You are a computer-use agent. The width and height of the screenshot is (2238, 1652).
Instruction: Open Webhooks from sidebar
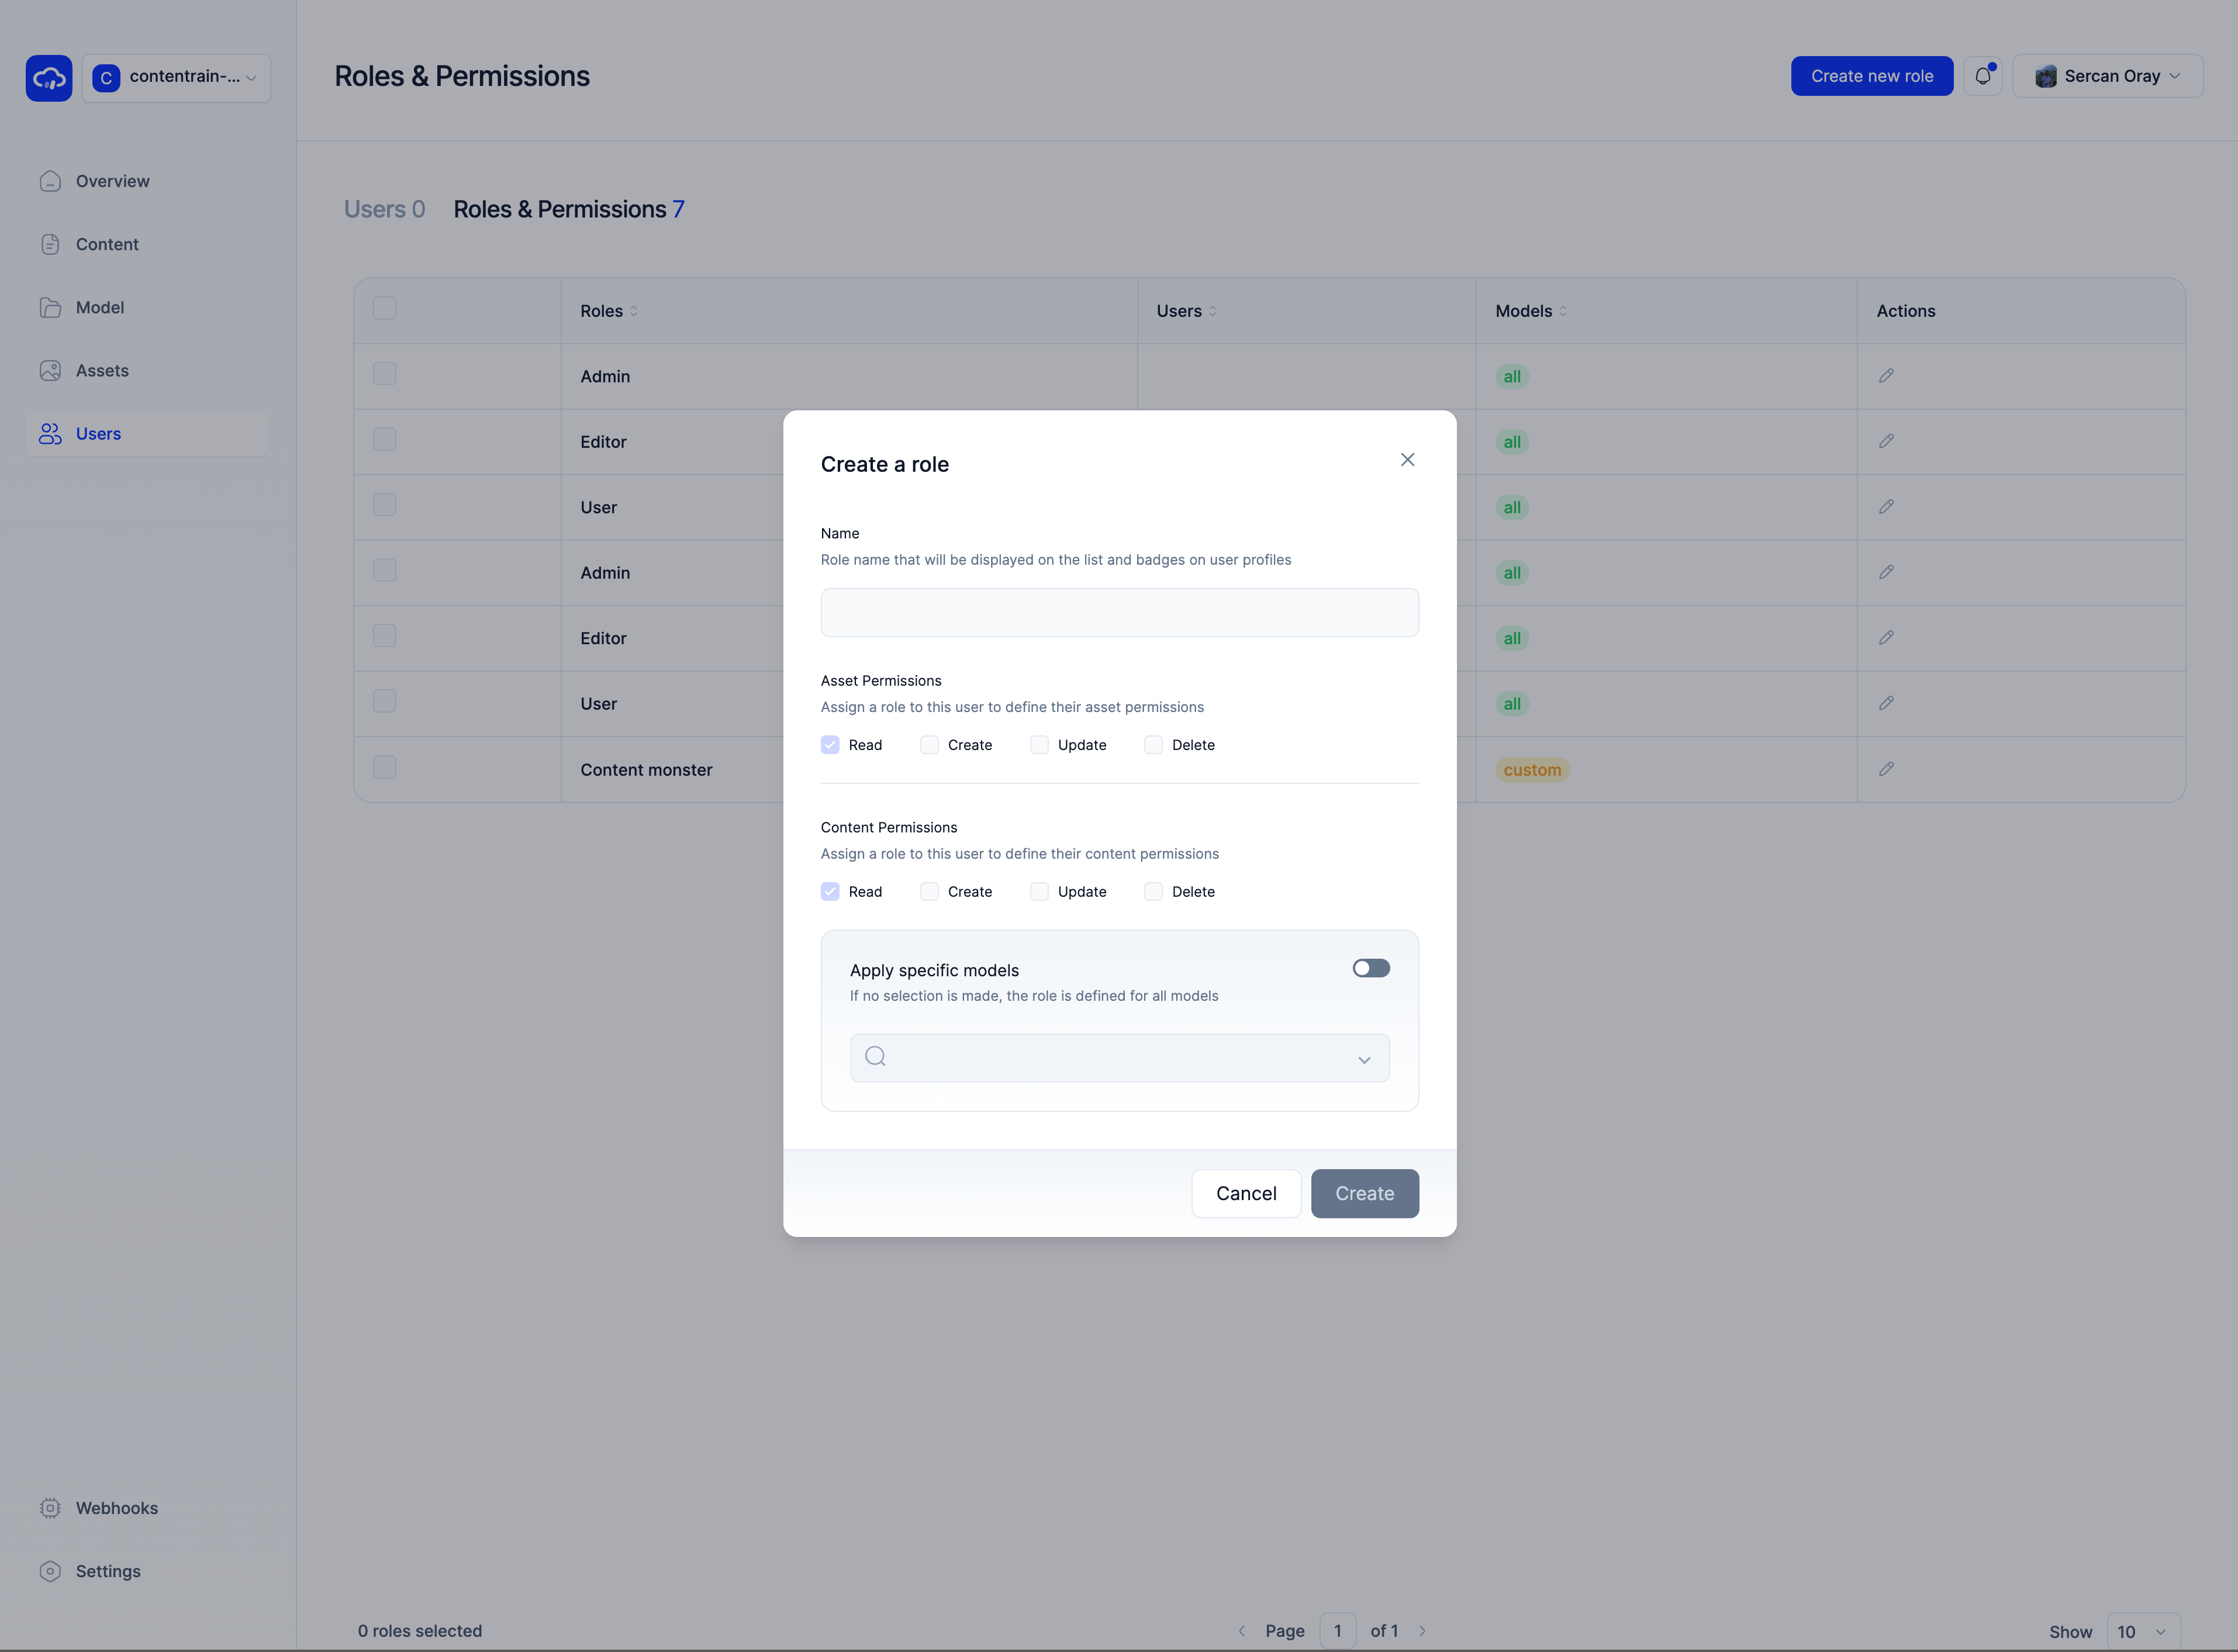click(x=116, y=1508)
